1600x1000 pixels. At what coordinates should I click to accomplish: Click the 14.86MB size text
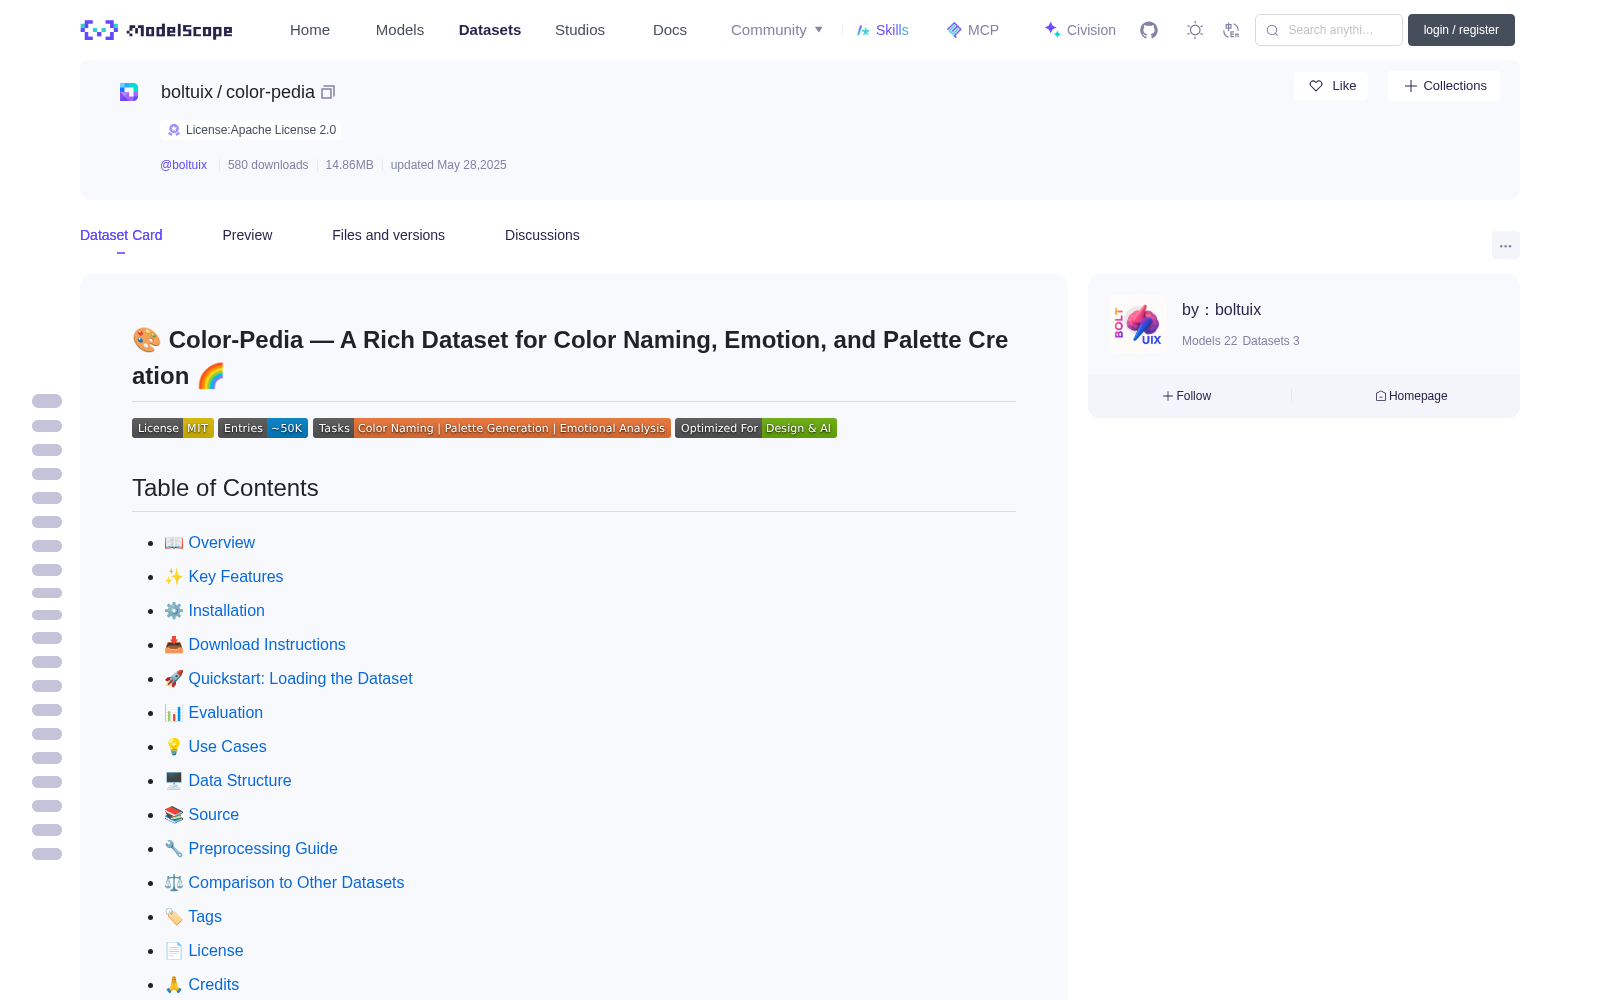coord(349,165)
